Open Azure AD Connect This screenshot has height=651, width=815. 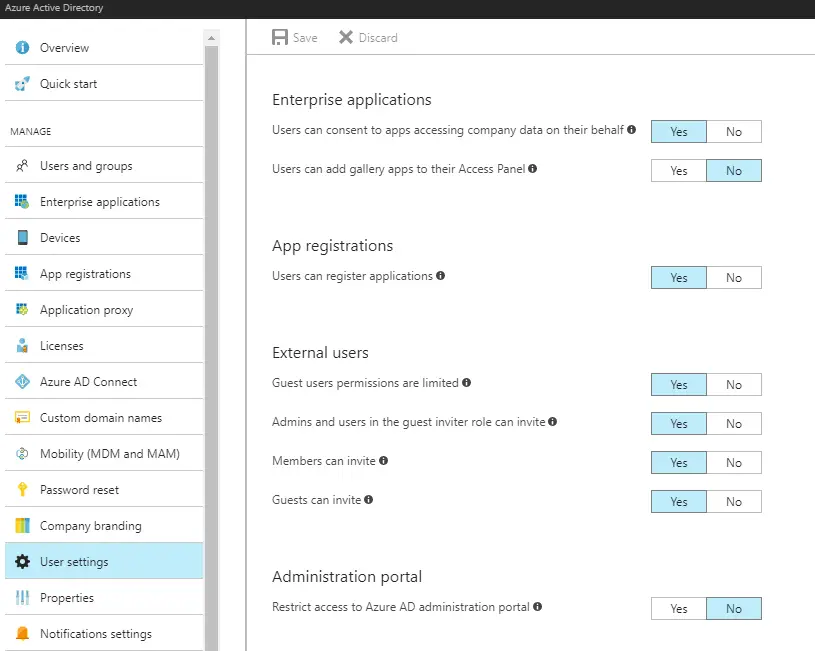[x=104, y=381]
